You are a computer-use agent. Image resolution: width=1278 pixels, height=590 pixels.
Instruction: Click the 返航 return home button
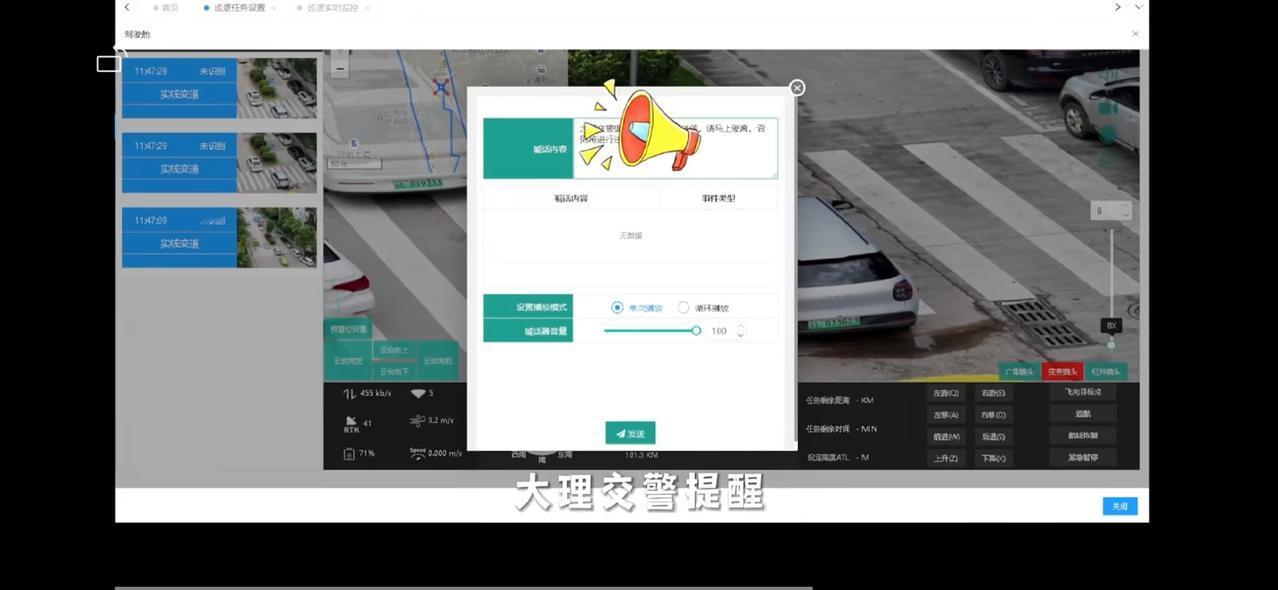[1083, 414]
